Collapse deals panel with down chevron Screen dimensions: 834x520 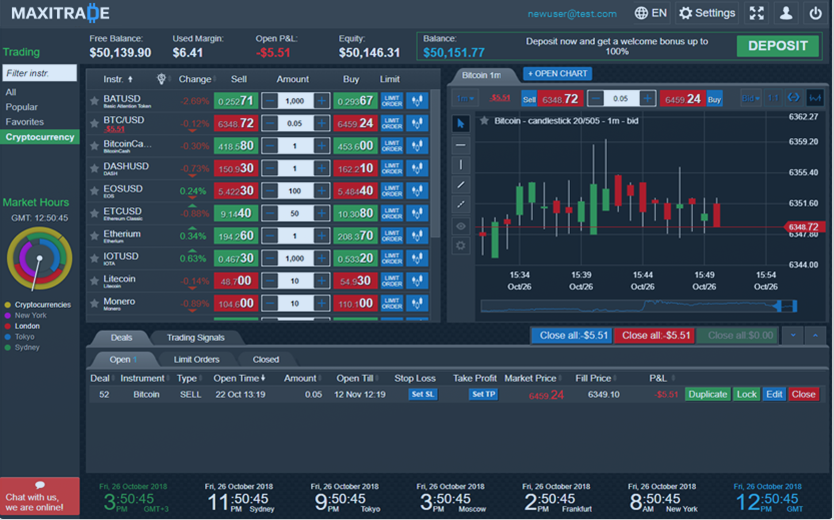click(x=793, y=336)
